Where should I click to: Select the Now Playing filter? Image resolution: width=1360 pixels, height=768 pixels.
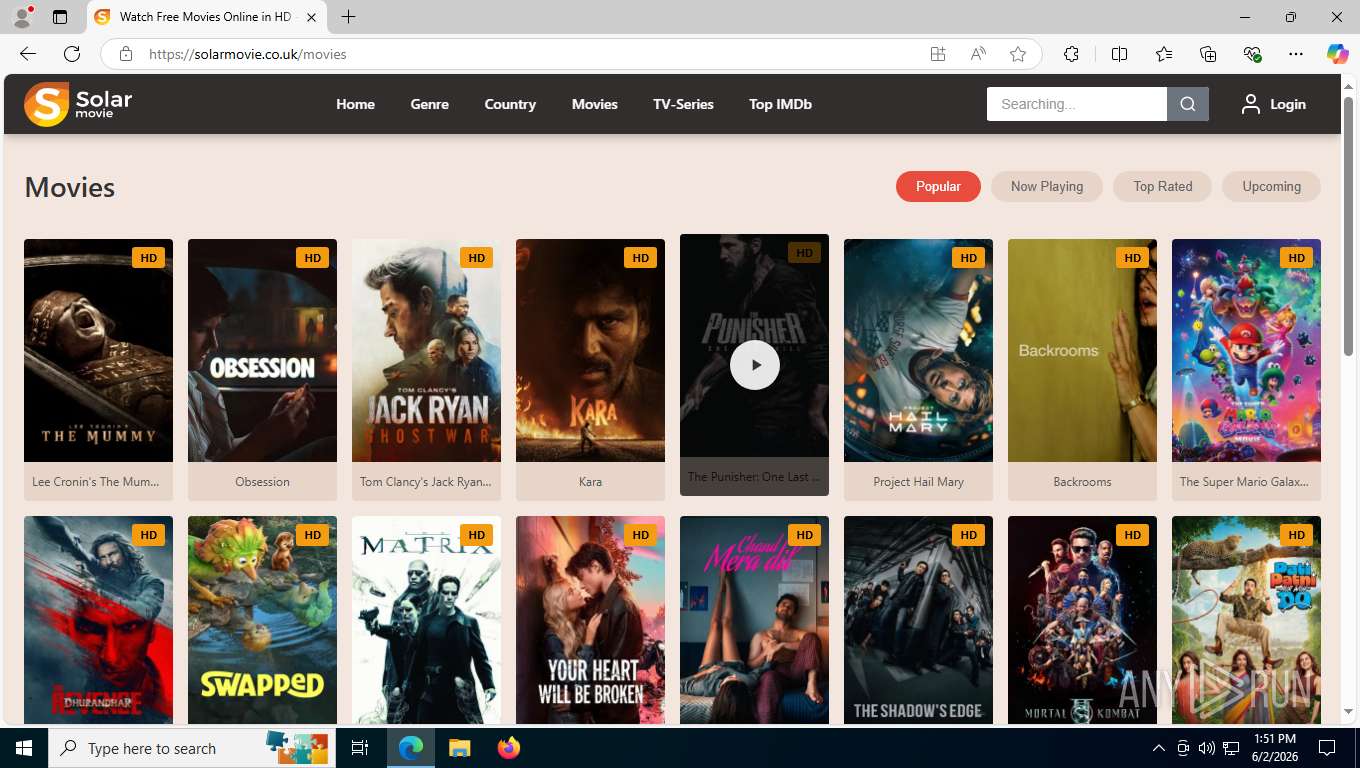1047,186
